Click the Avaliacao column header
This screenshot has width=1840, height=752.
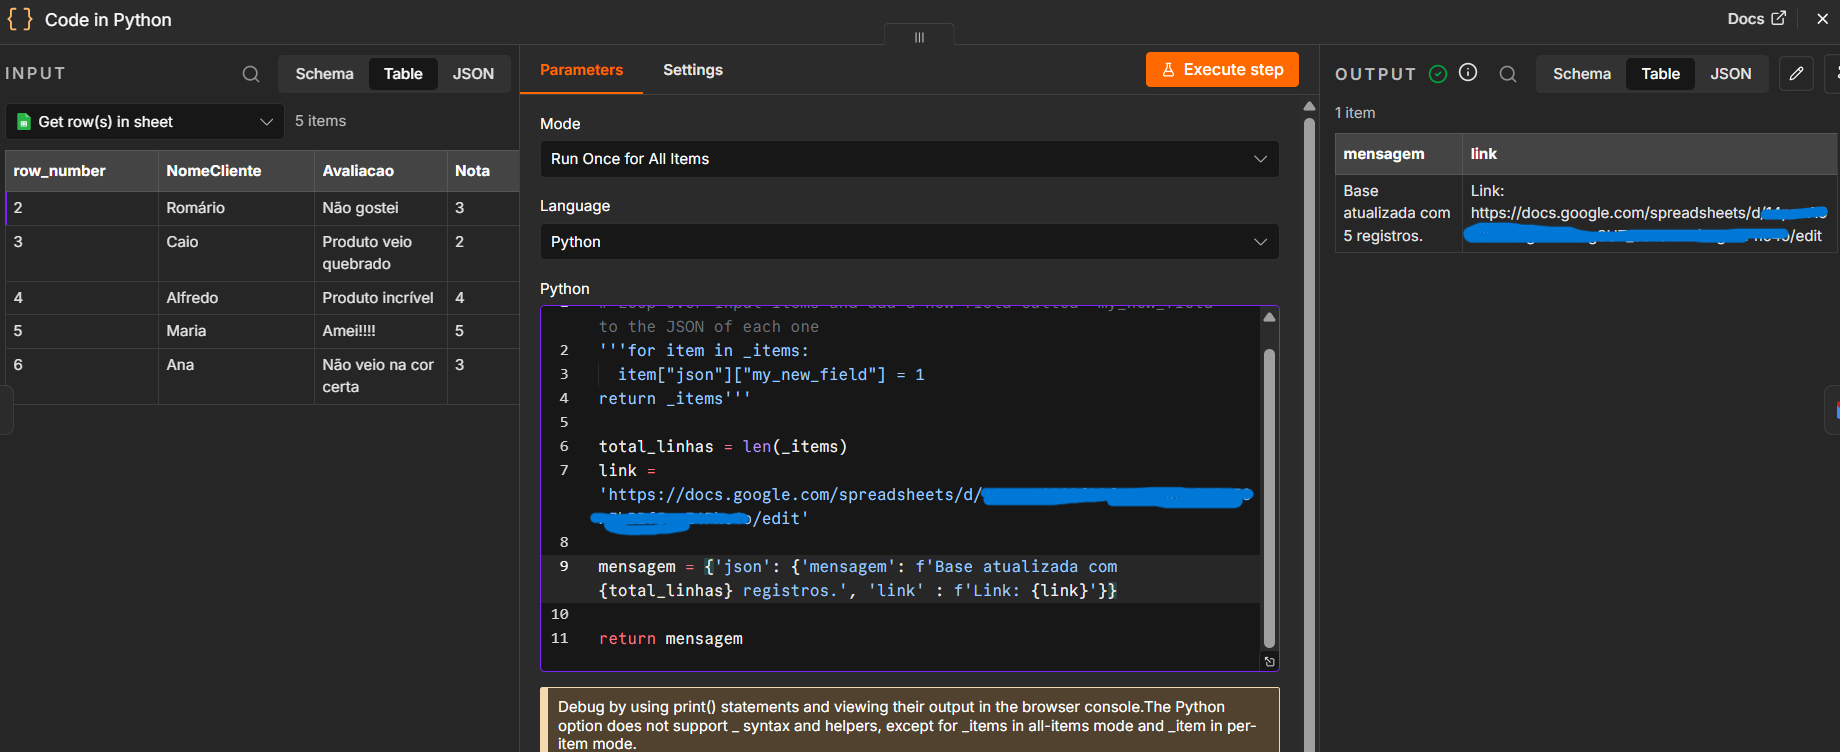tap(380, 171)
